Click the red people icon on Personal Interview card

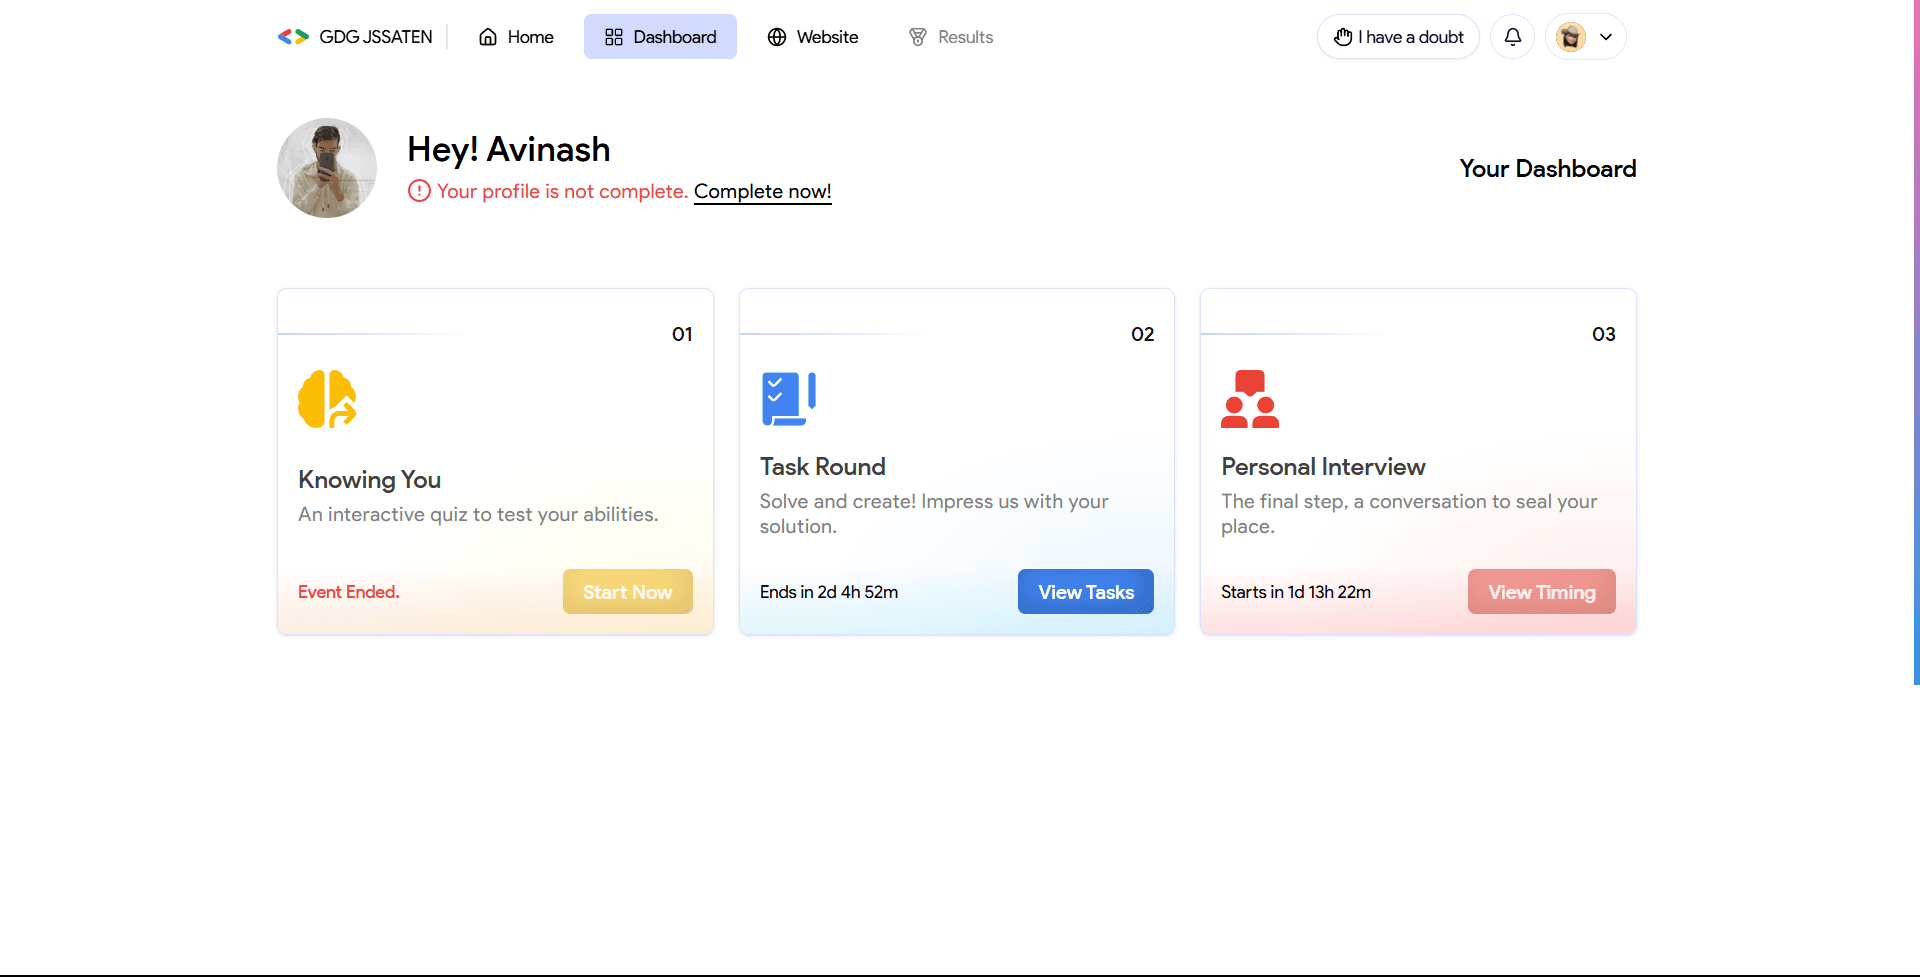pos(1250,399)
